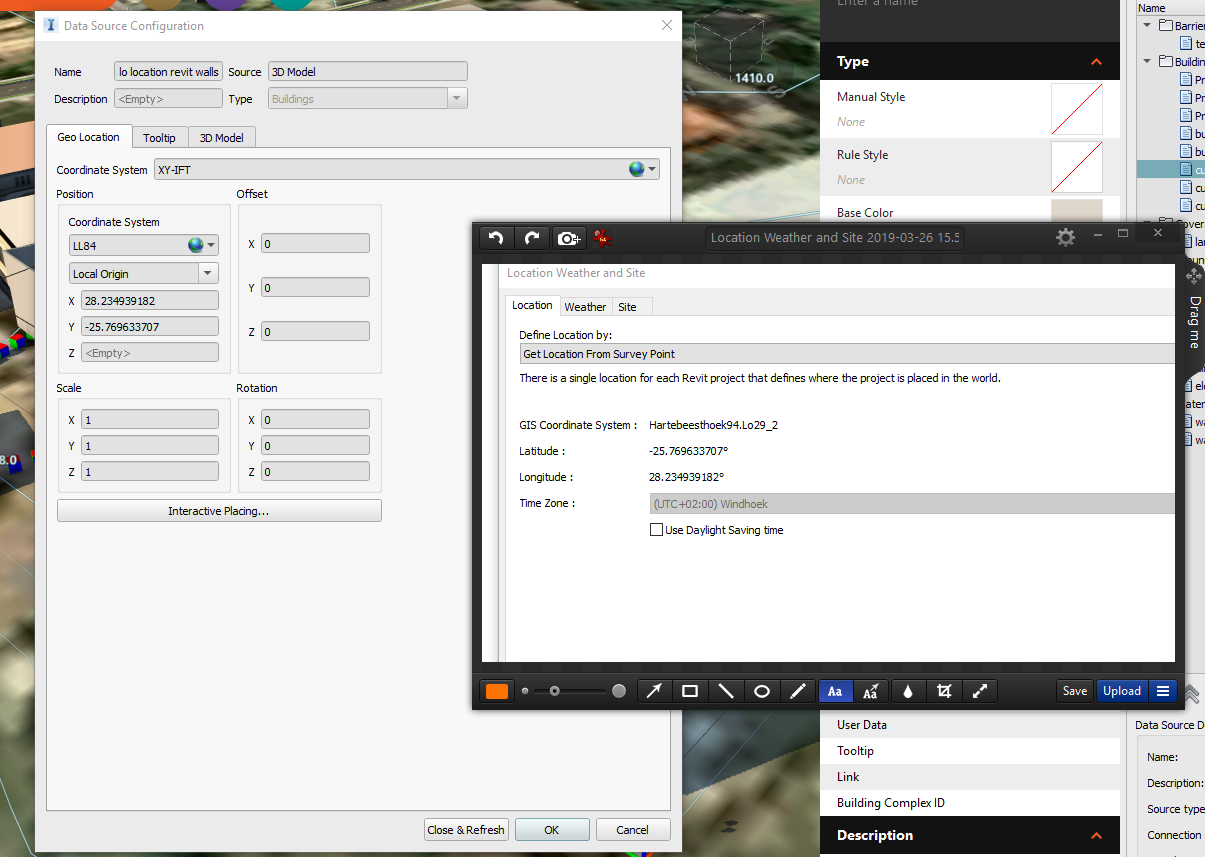This screenshot has width=1205, height=857.
Task: Select the blur droplet tool
Action: pos(908,691)
